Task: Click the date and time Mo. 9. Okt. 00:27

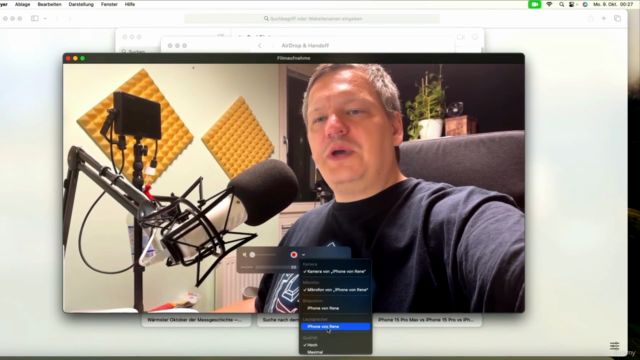Action: click(613, 4)
